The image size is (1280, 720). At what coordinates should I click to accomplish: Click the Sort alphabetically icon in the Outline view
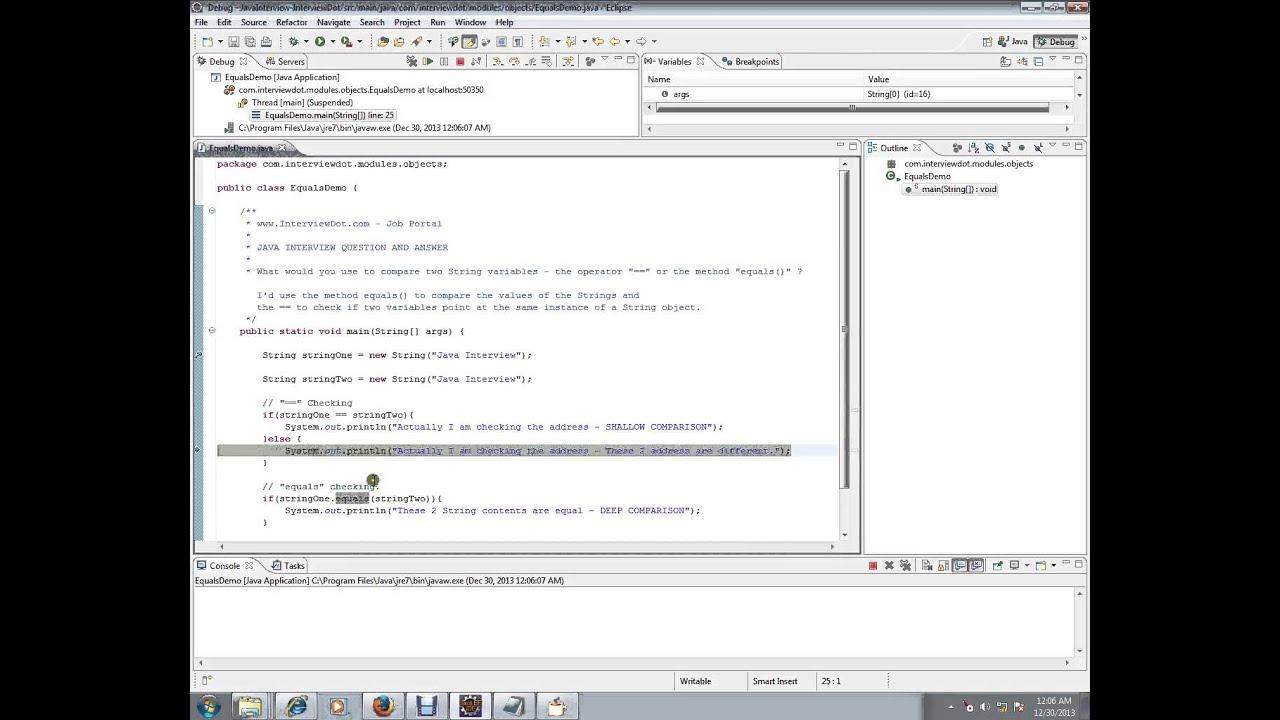tap(973, 147)
